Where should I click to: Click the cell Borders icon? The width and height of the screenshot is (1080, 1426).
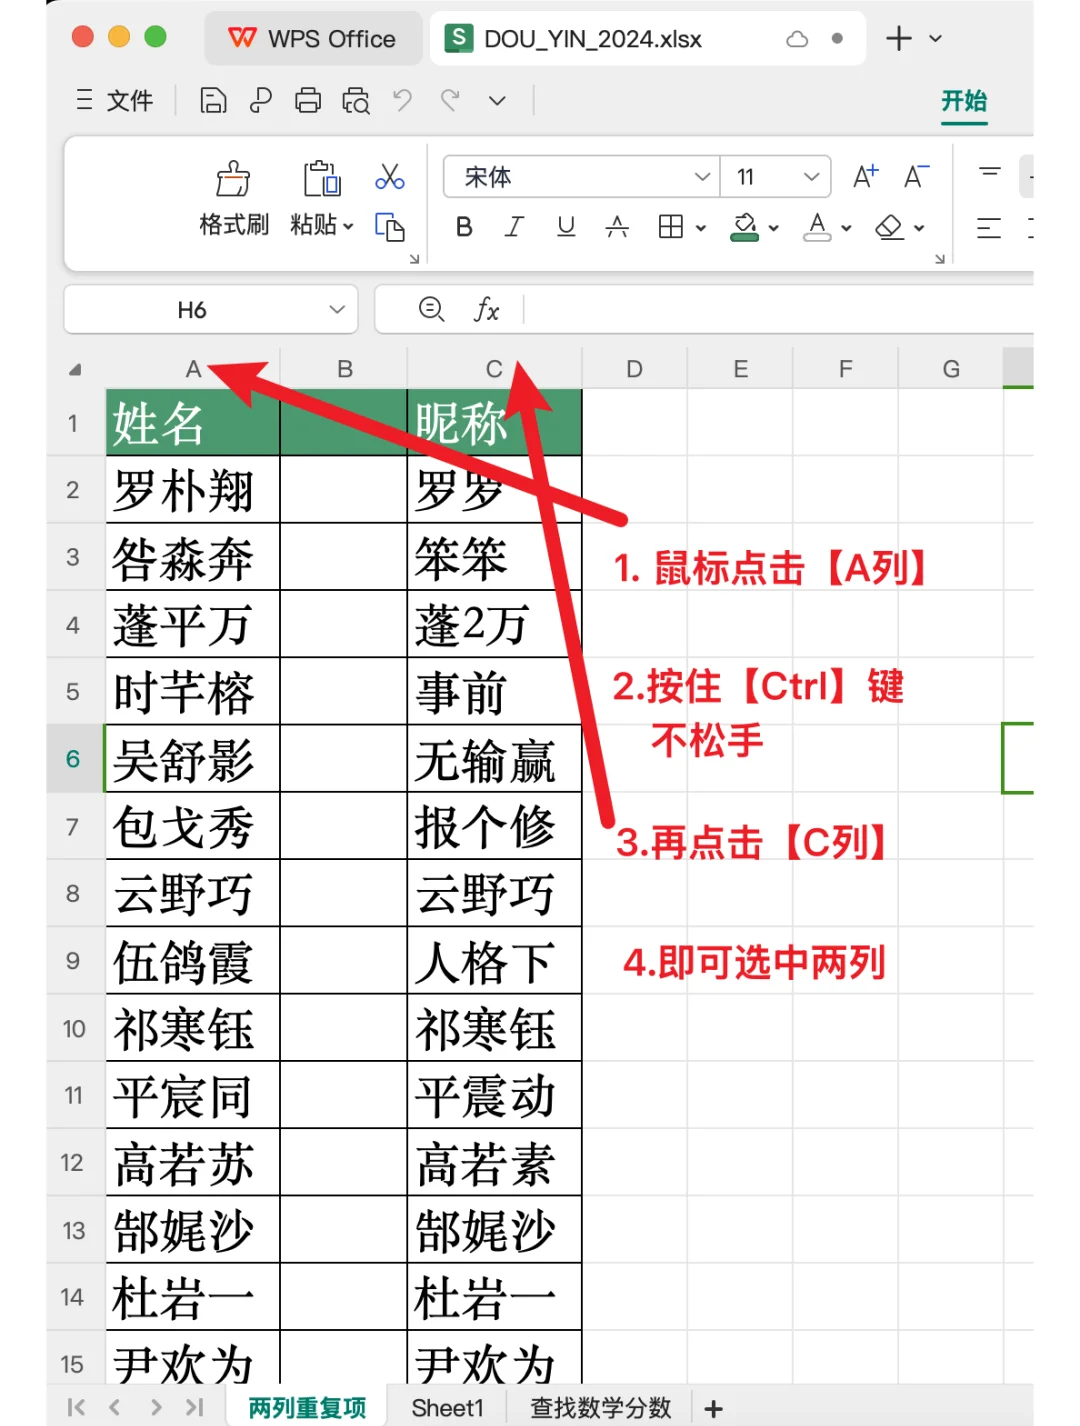[671, 227]
